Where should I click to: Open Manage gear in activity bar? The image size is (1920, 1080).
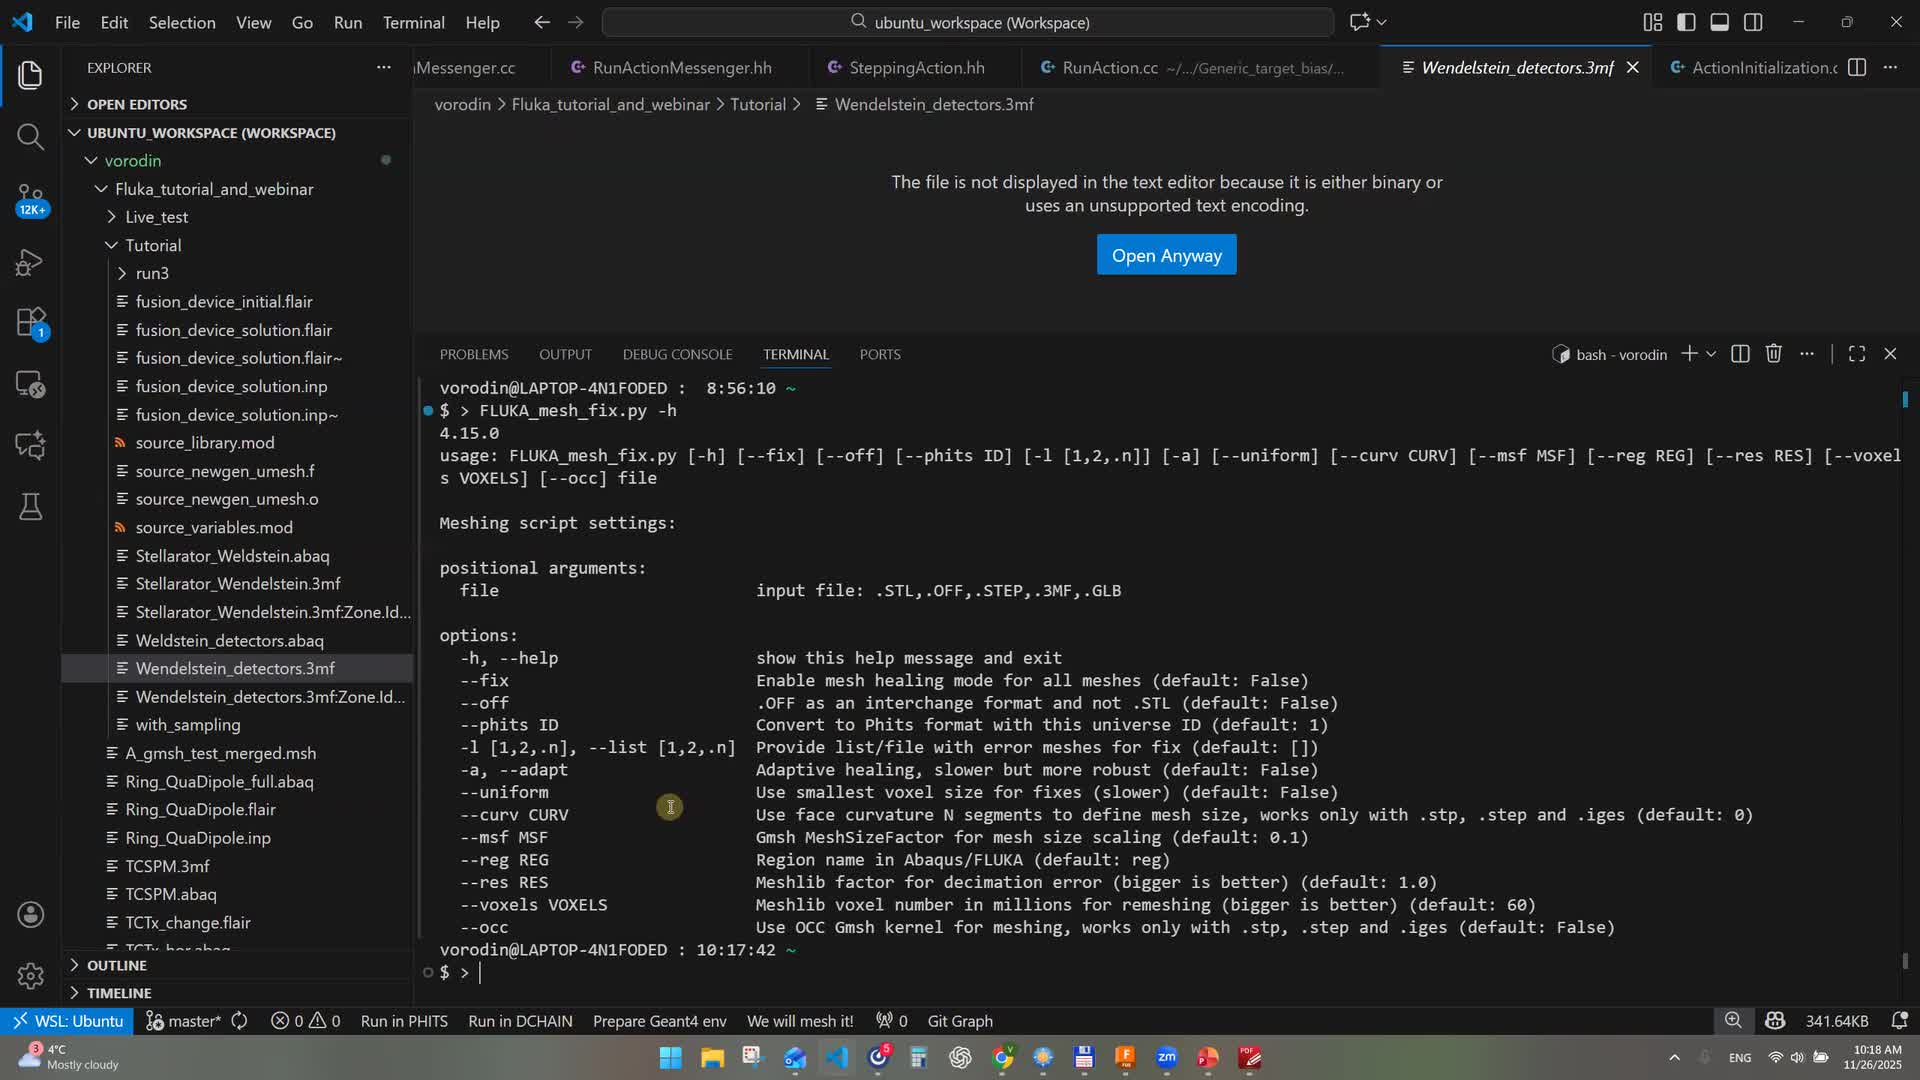click(x=30, y=975)
